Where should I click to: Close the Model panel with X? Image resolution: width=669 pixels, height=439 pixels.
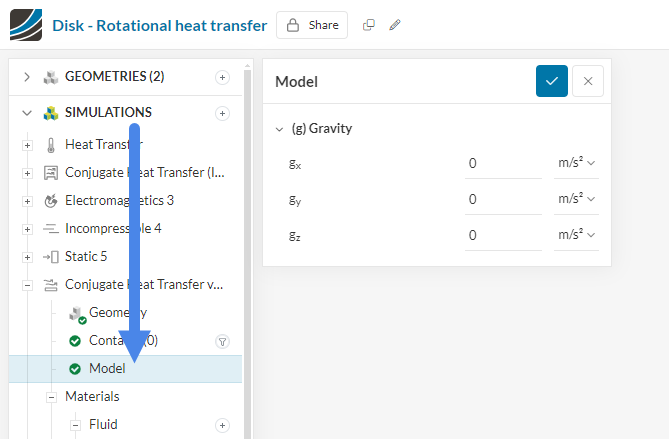tap(588, 82)
